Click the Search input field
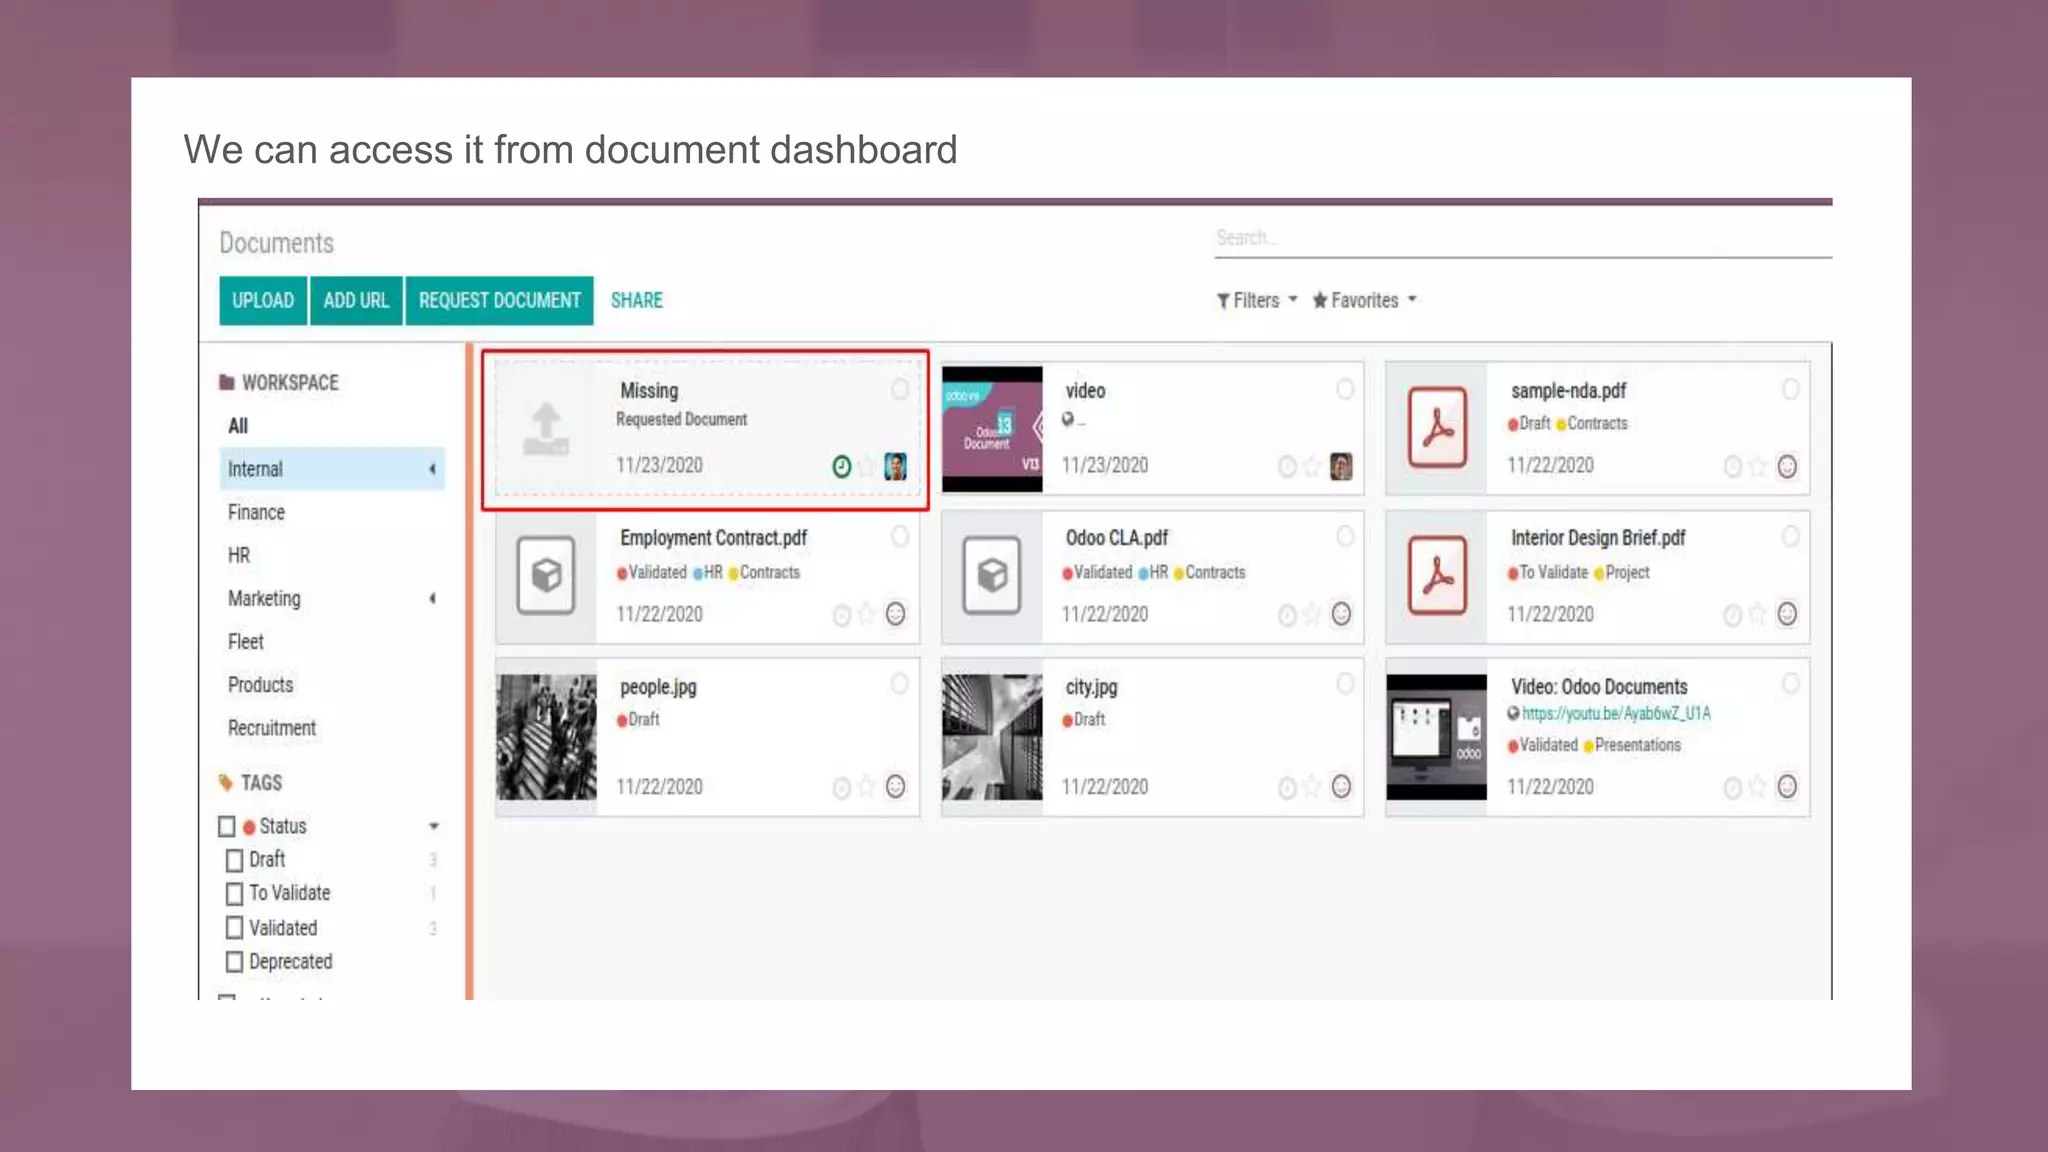Image resolution: width=2048 pixels, height=1152 pixels. (1520, 238)
